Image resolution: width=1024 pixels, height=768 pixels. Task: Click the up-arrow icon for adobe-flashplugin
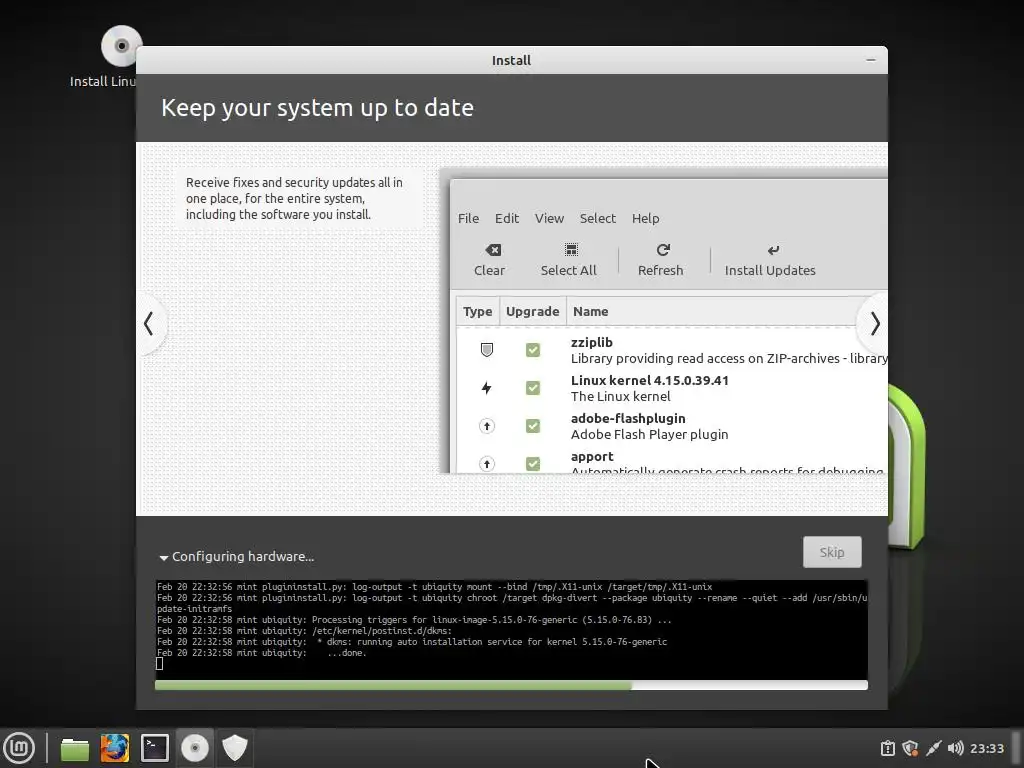(487, 426)
